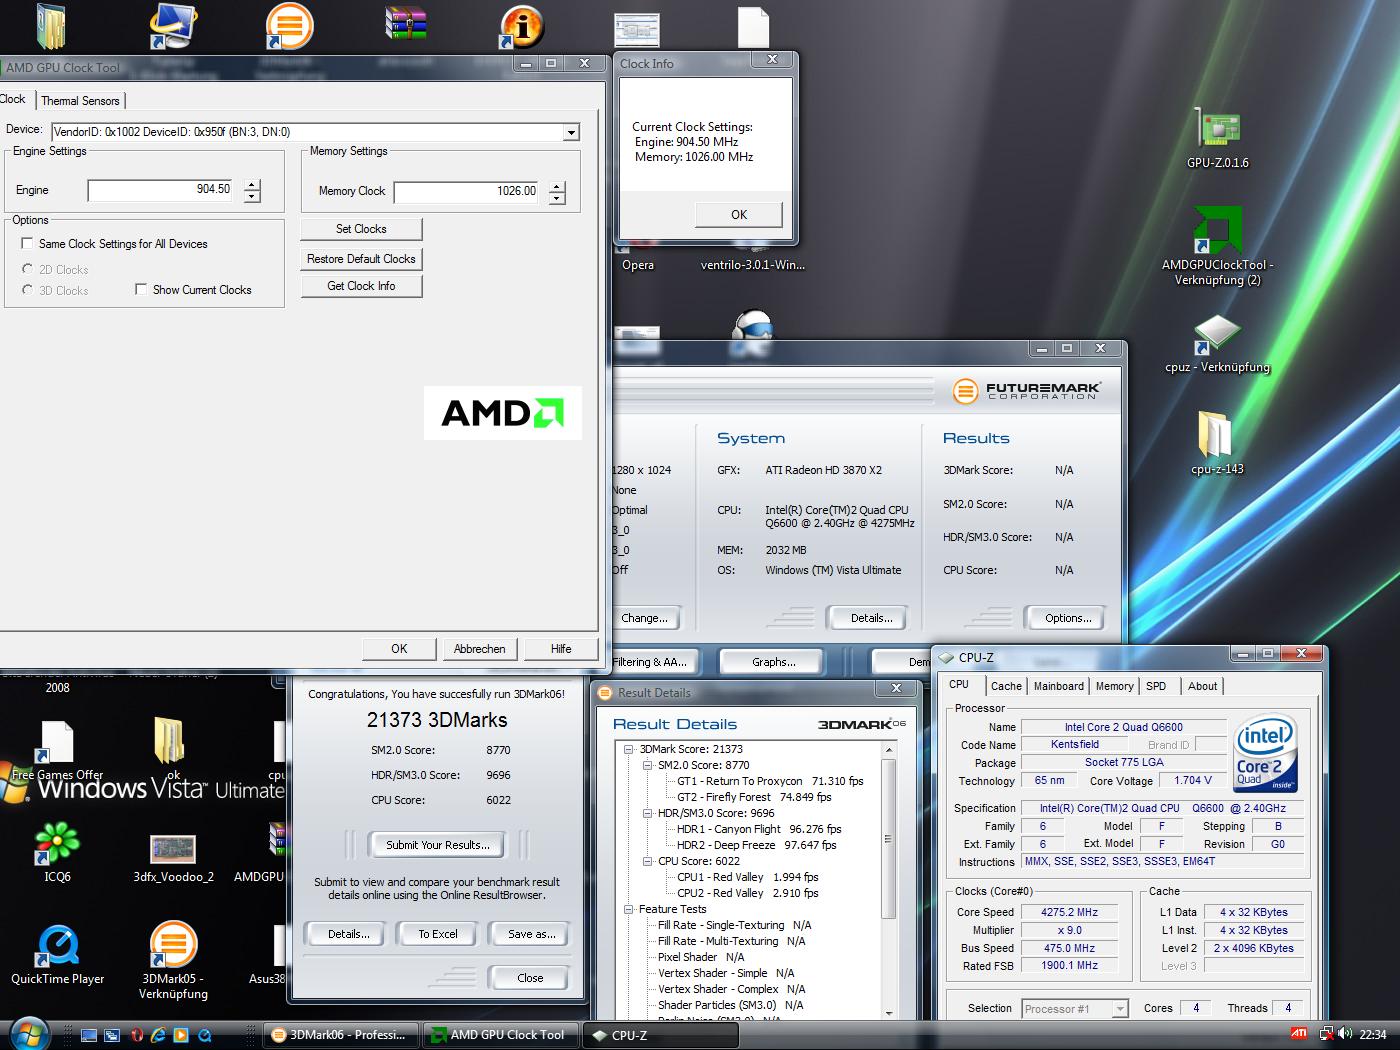
Task: Open the SPD tab in CPU-Z
Action: coord(1156,686)
